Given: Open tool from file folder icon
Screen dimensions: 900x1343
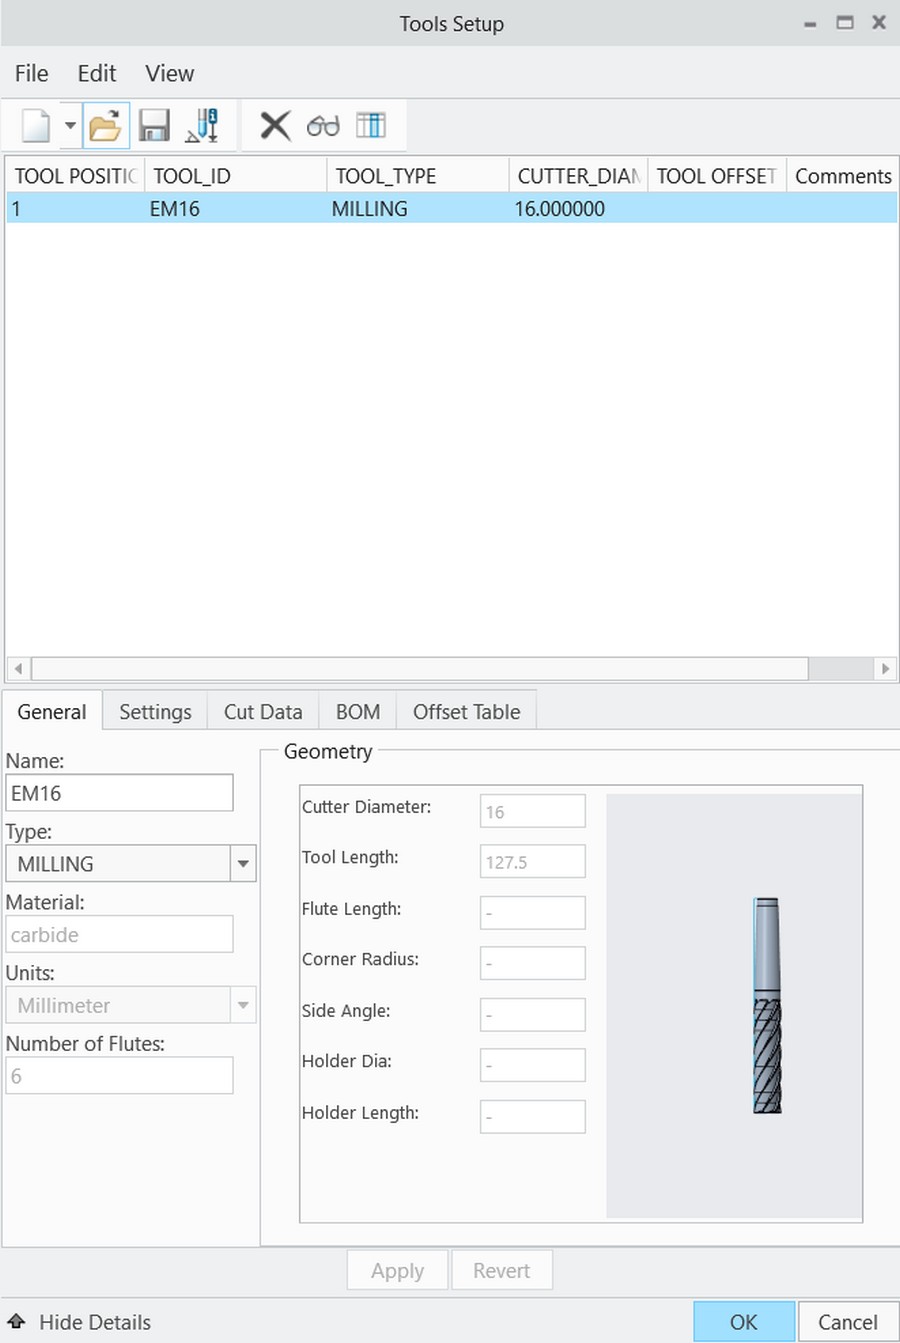Looking at the screenshot, I should click(x=105, y=126).
